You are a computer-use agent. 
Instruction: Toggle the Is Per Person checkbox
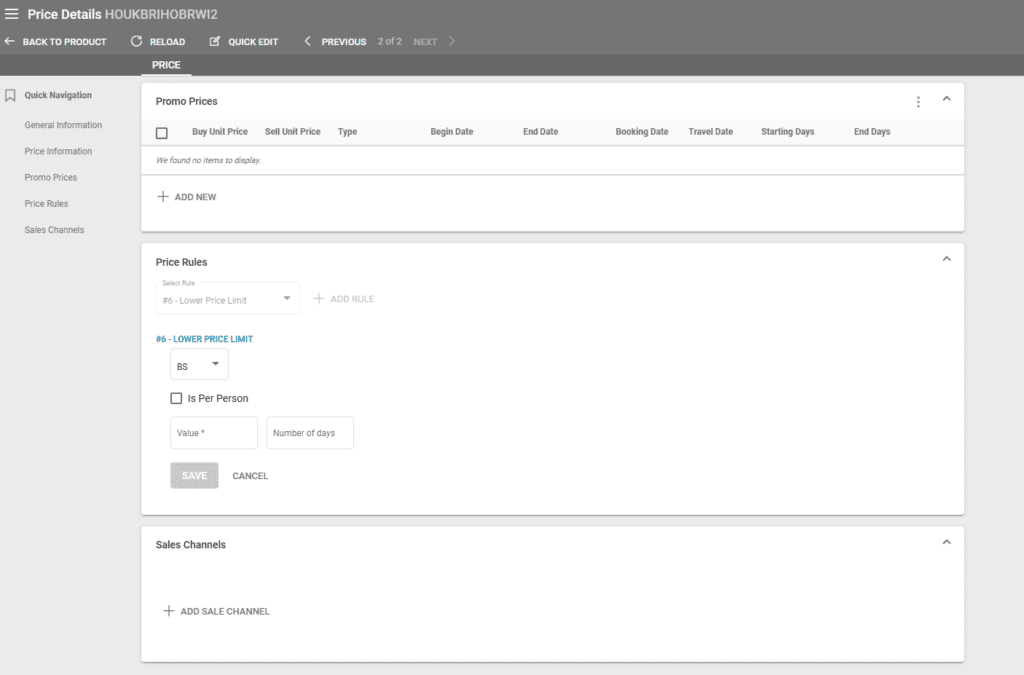point(176,398)
